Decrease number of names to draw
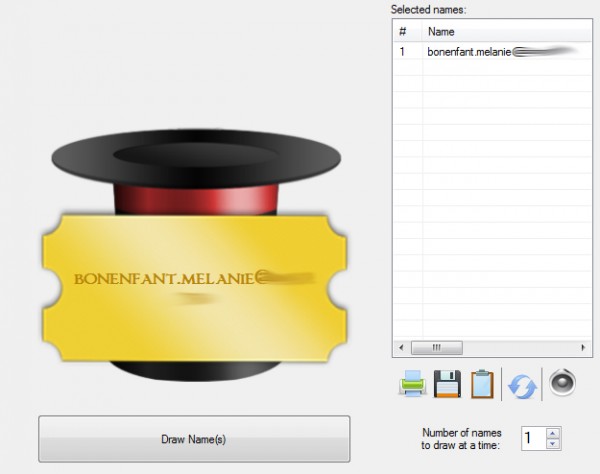This screenshot has width=600, height=474. (553, 444)
